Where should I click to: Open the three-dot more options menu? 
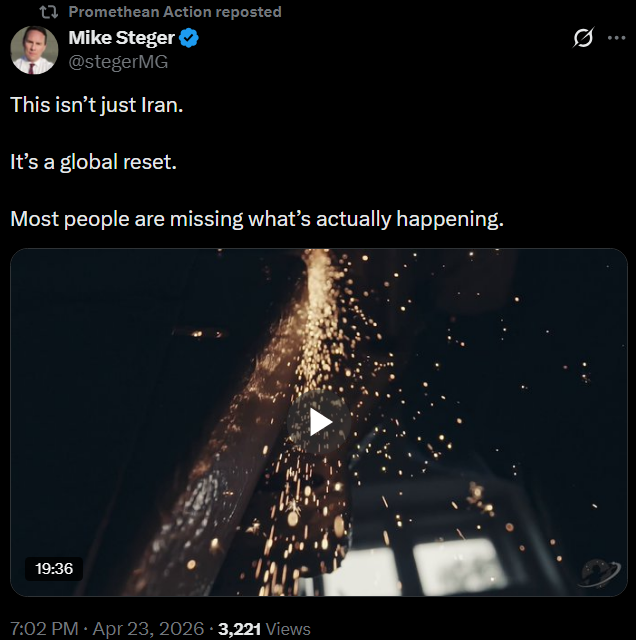616,38
